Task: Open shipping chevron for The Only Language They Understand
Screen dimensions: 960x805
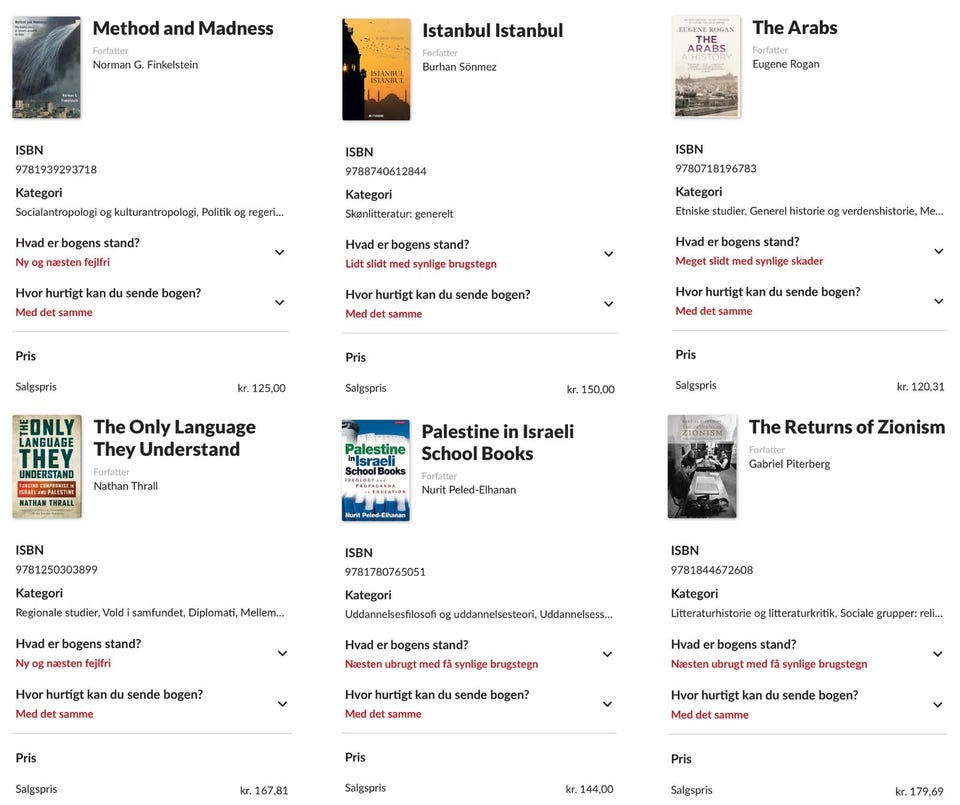Action: click(x=282, y=704)
